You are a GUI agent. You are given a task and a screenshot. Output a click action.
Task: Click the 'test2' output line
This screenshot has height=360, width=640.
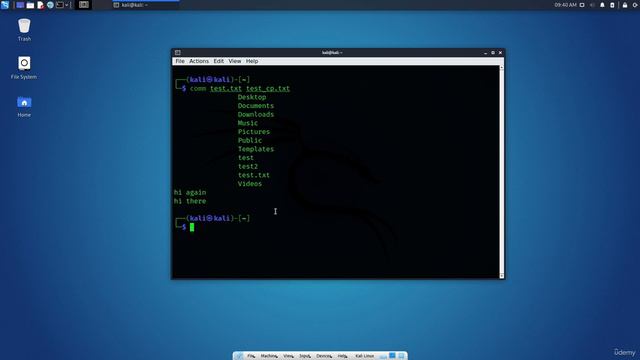248,167
